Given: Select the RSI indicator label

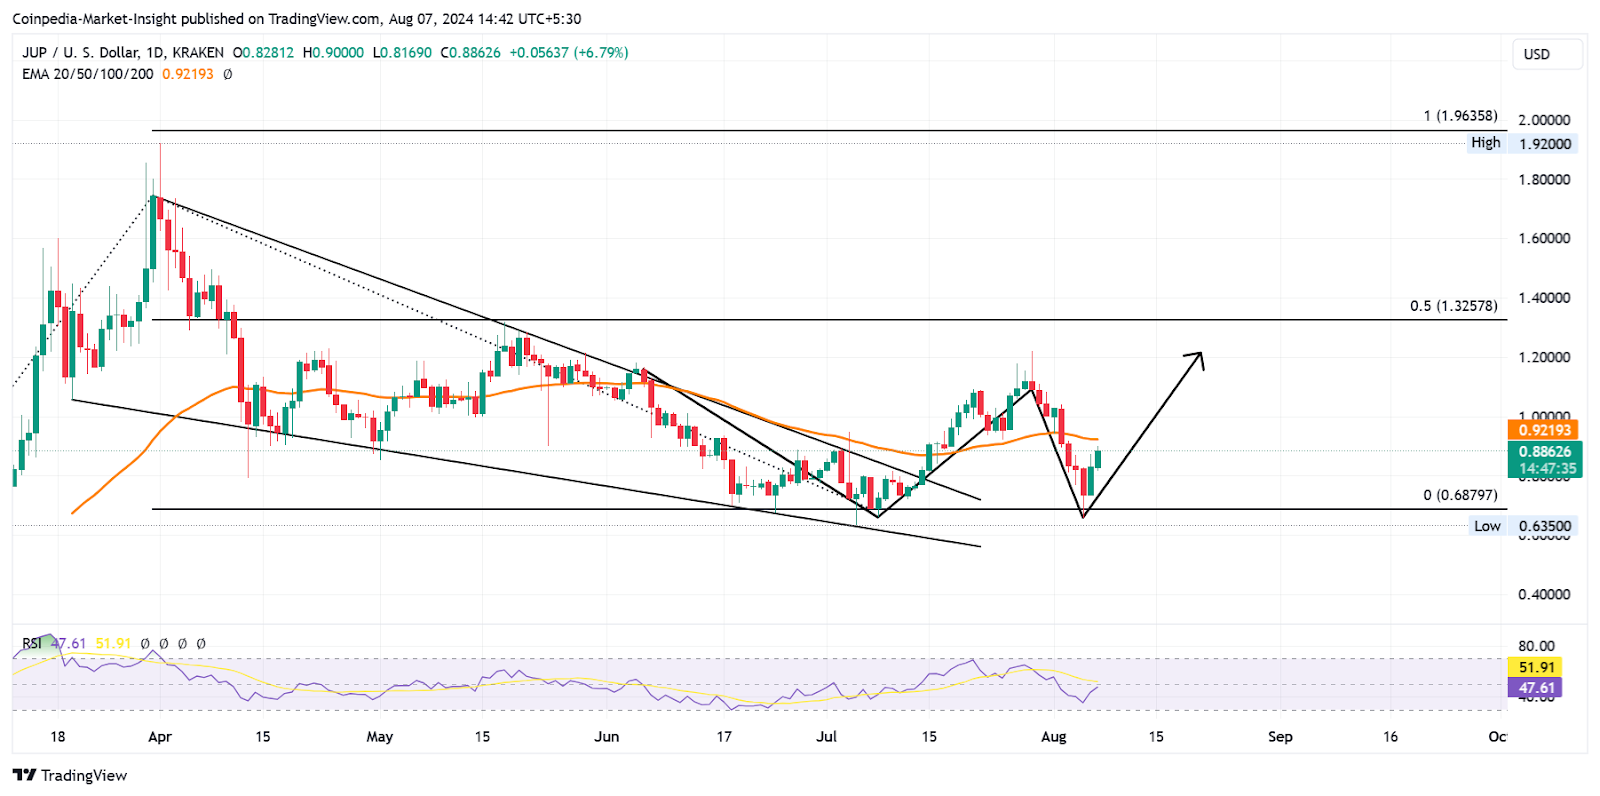Looking at the screenshot, I should [32, 643].
